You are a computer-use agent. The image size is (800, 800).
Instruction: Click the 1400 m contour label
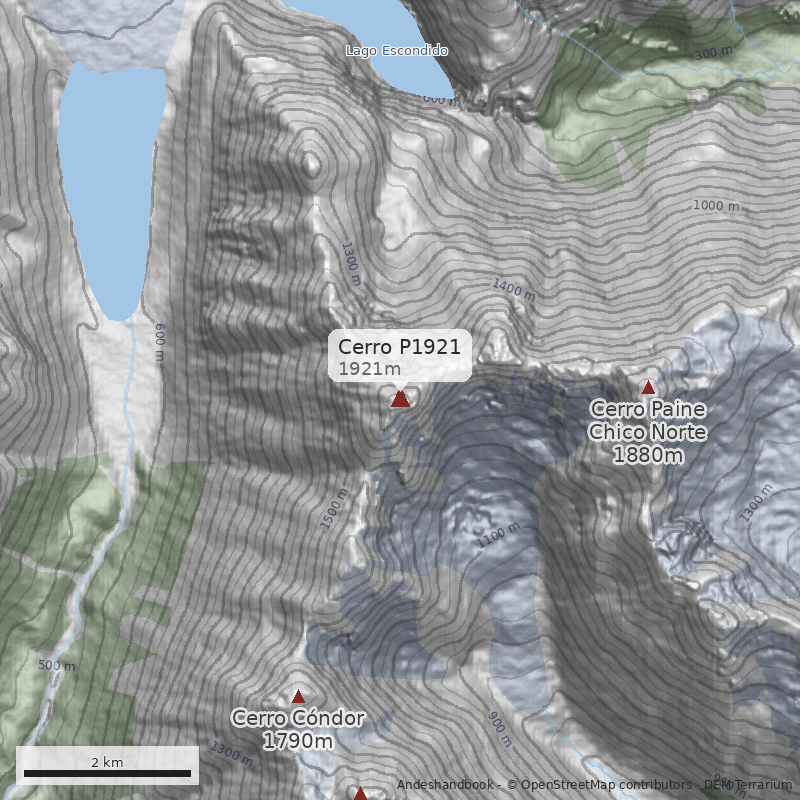(x=513, y=290)
